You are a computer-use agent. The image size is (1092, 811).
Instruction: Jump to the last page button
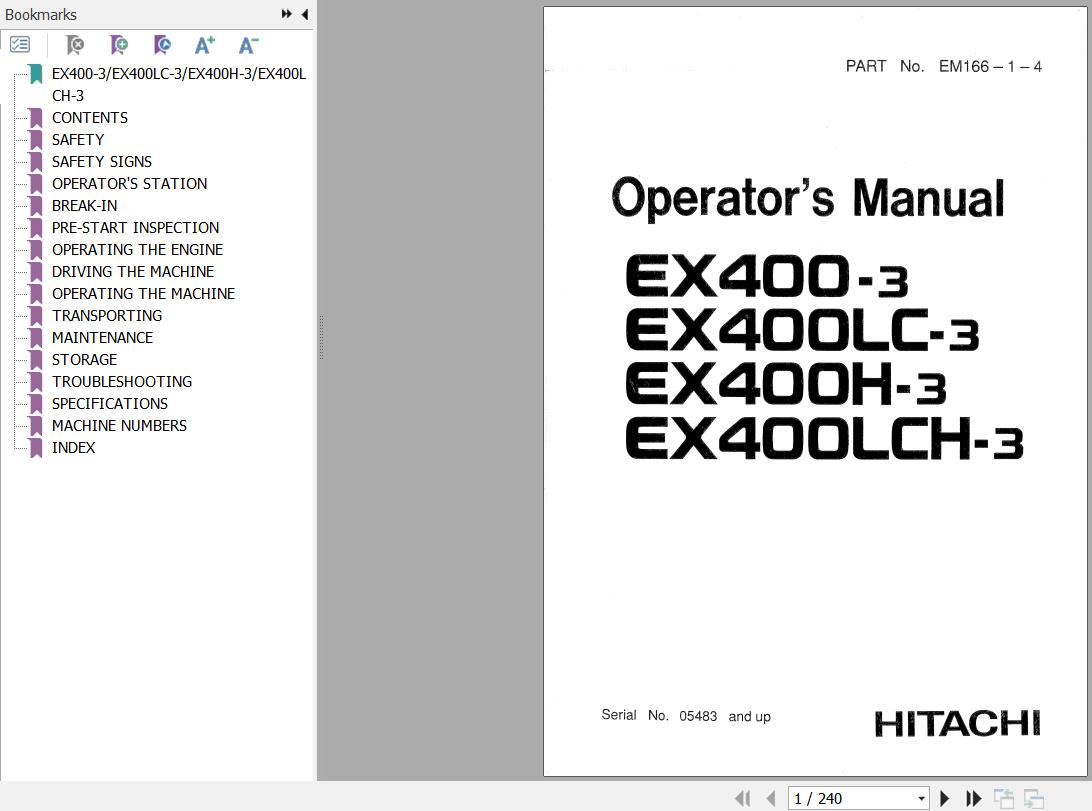[x=974, y=798]
